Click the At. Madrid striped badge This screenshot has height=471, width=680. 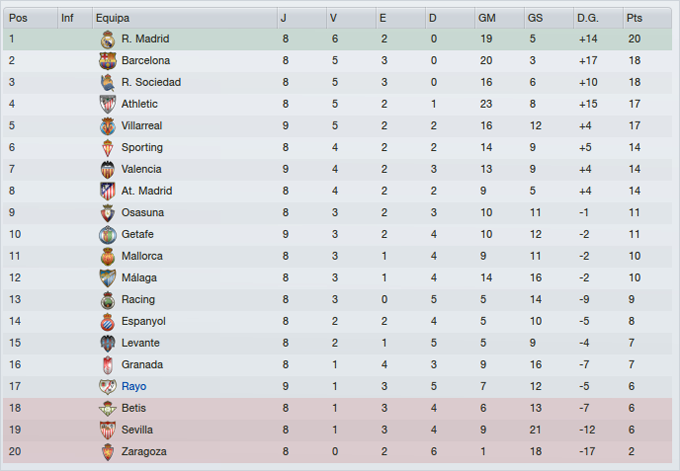point(108,191)
